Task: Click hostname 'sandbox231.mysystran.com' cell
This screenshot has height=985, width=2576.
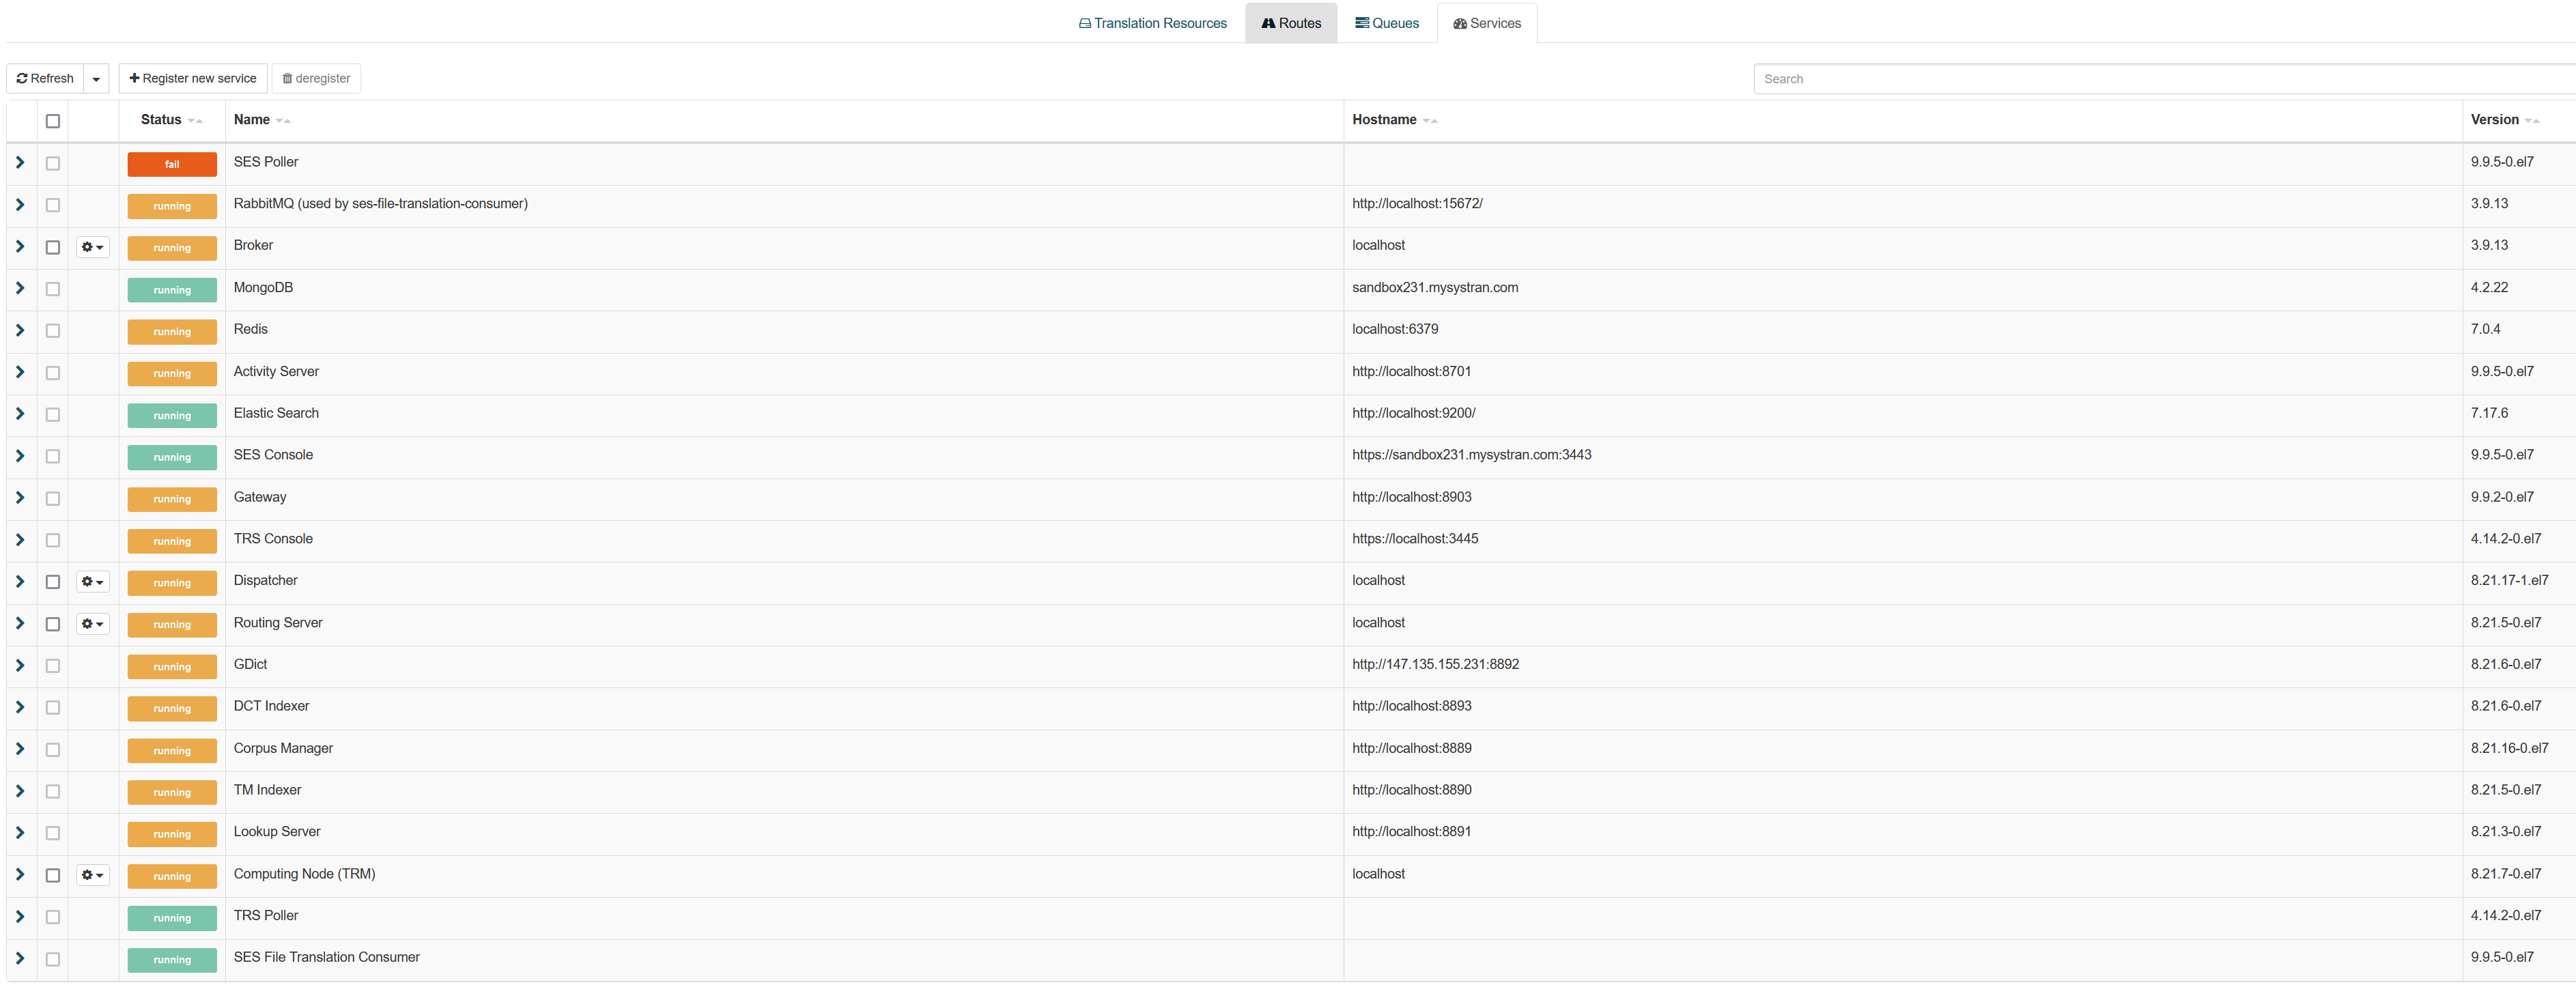Action: point(1435,288)
